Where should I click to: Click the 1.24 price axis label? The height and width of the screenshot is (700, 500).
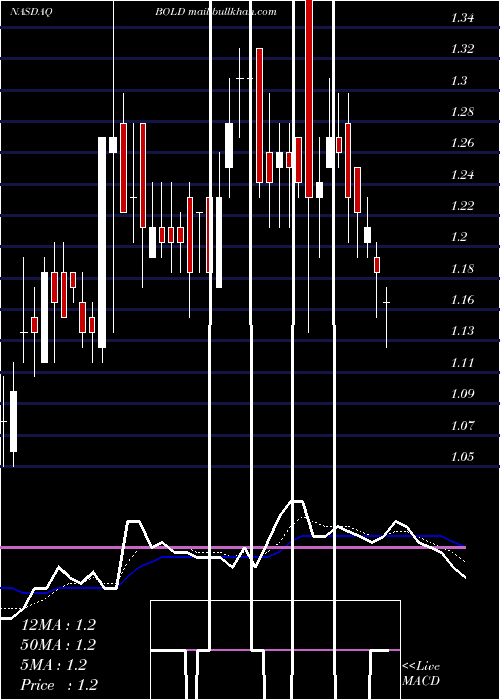462,174
